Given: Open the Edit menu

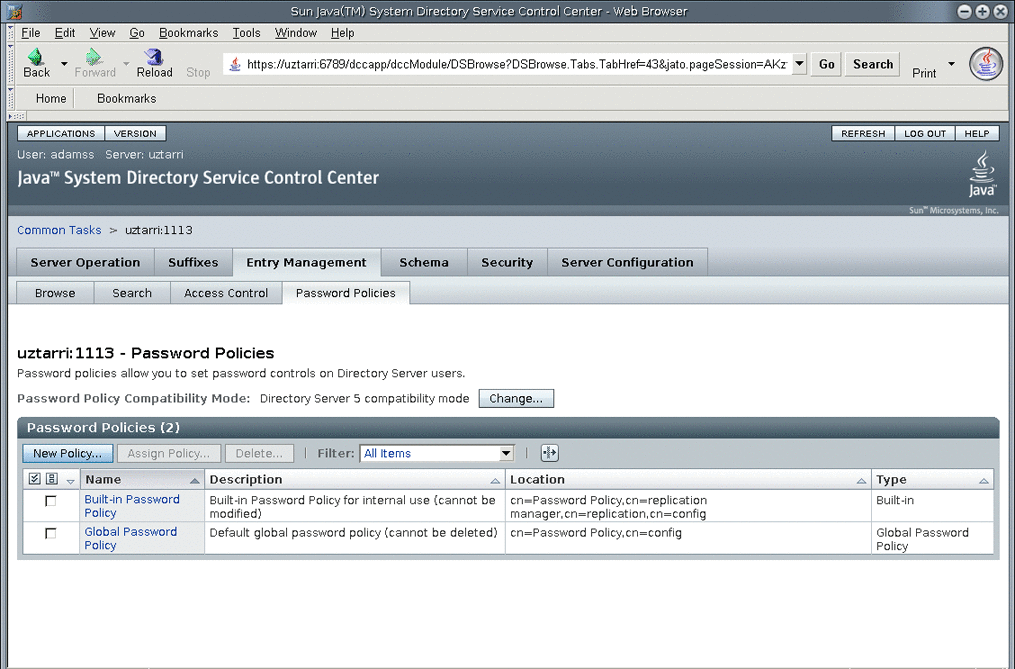Looking at the screenshot, I should point(65,32).
